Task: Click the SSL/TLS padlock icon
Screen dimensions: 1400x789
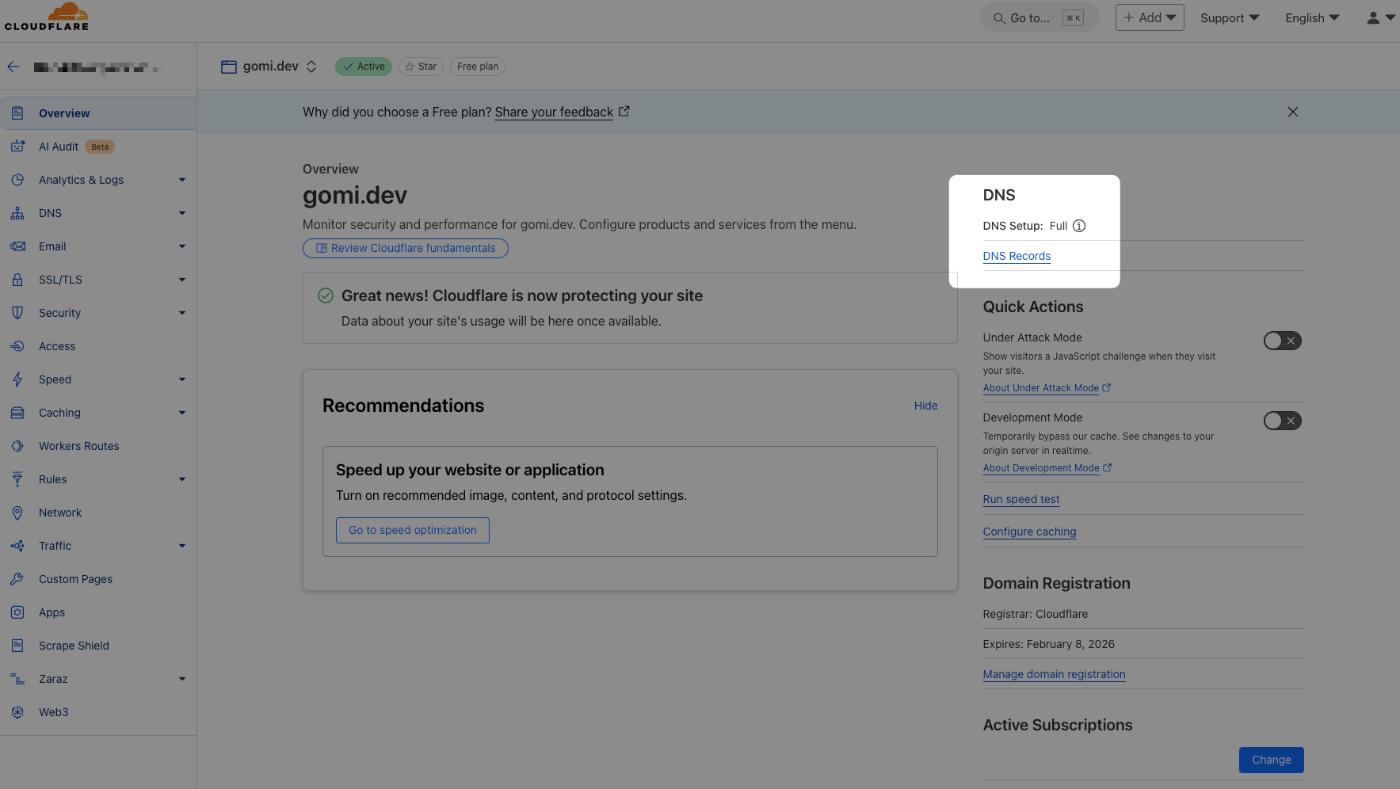Action: click(17, 280)
